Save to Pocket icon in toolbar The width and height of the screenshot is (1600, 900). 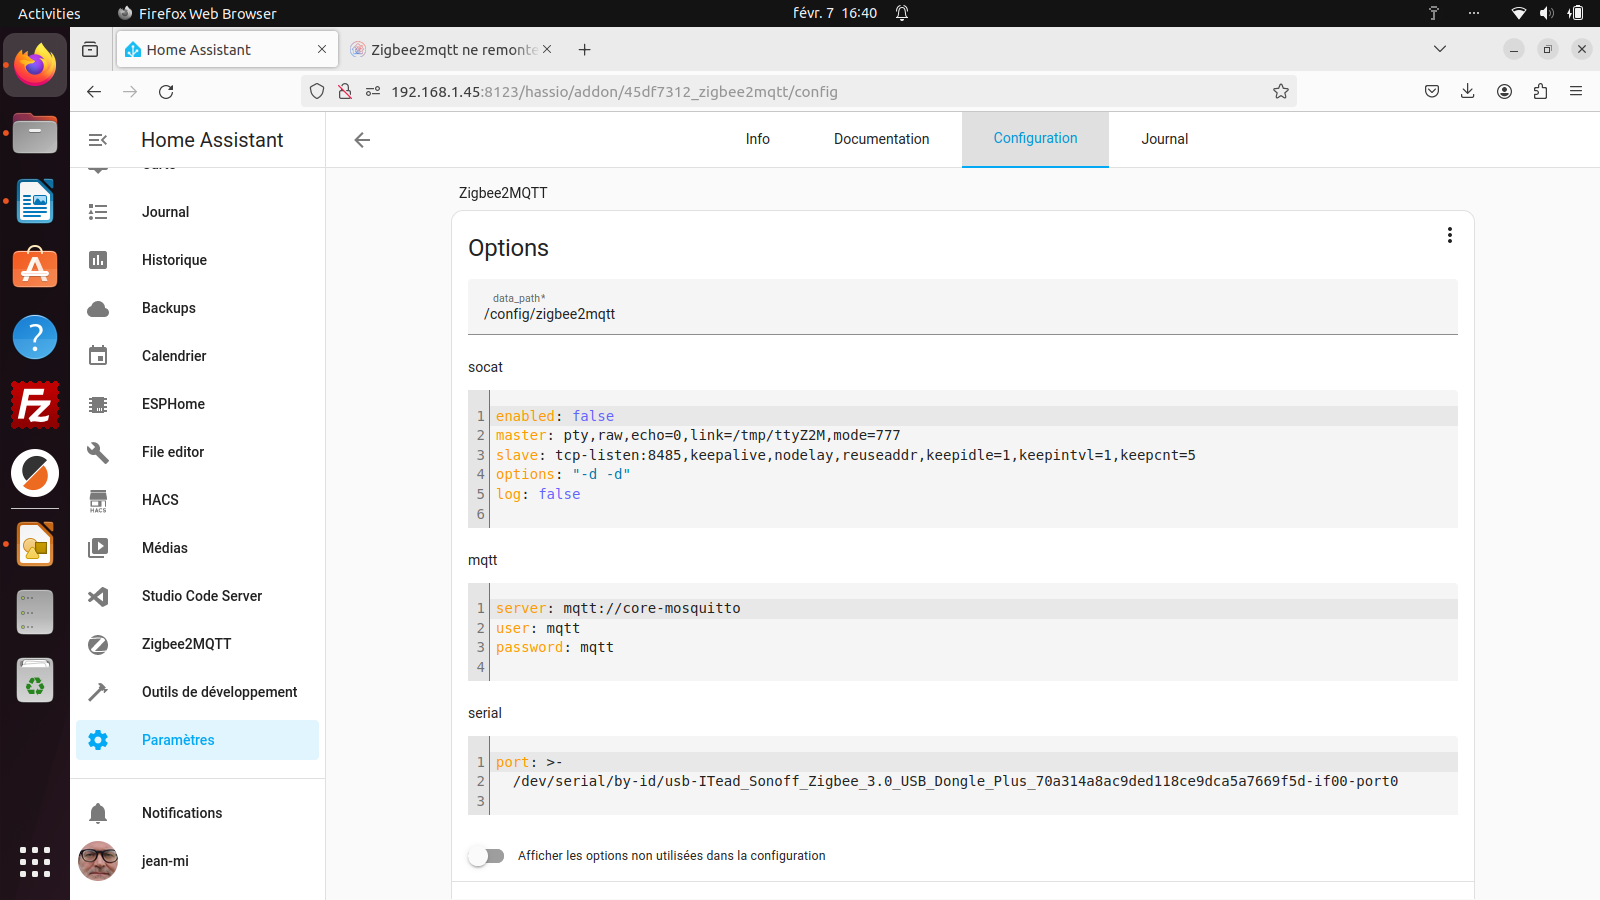coord(1432,91)
